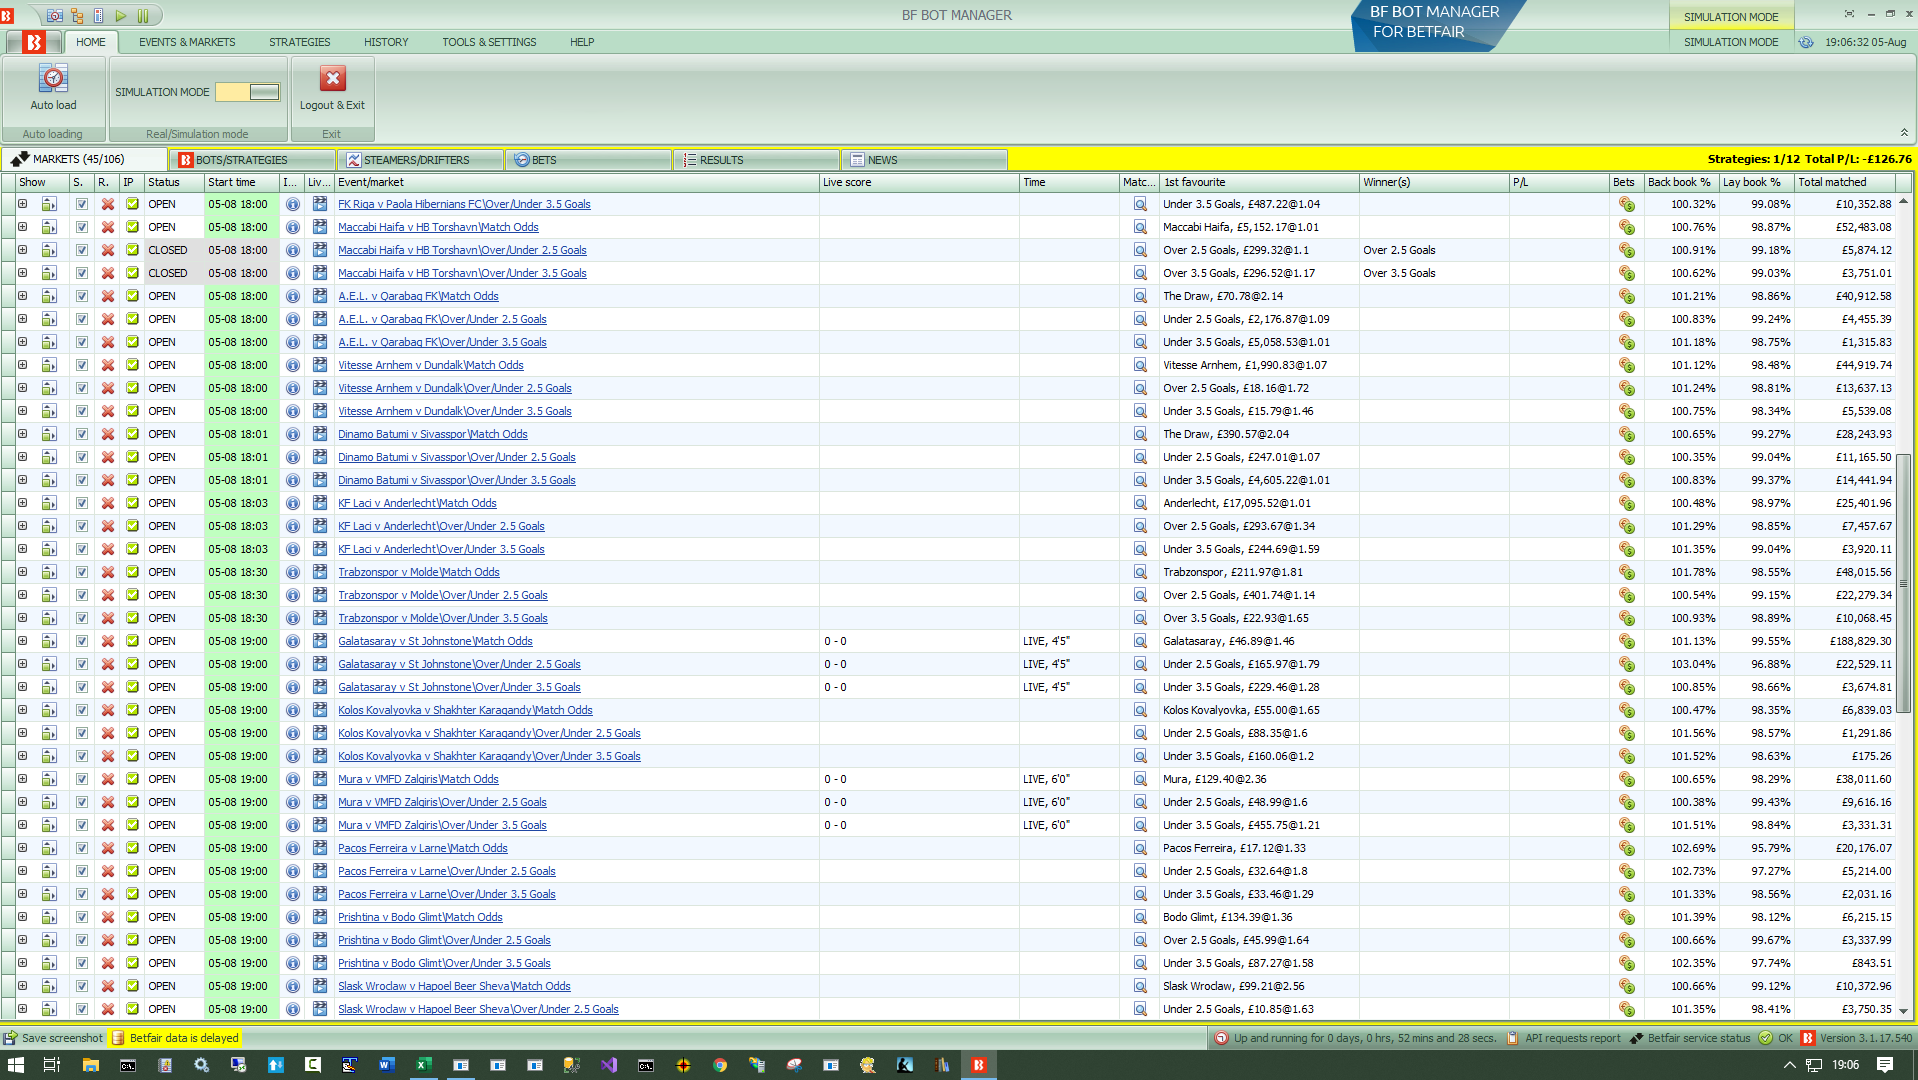Open Kolos Kovalyovka Match Odds link
The image size is (1918, 1080).
pyautogui.click(x=465, y=710)
